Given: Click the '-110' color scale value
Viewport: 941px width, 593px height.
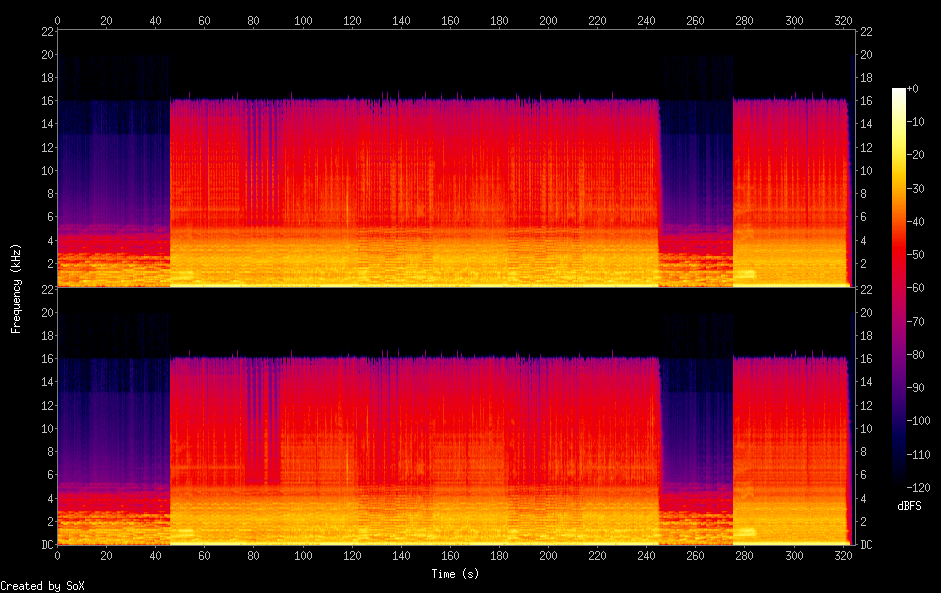Looking at the screenshot, I should pos(918,454).
